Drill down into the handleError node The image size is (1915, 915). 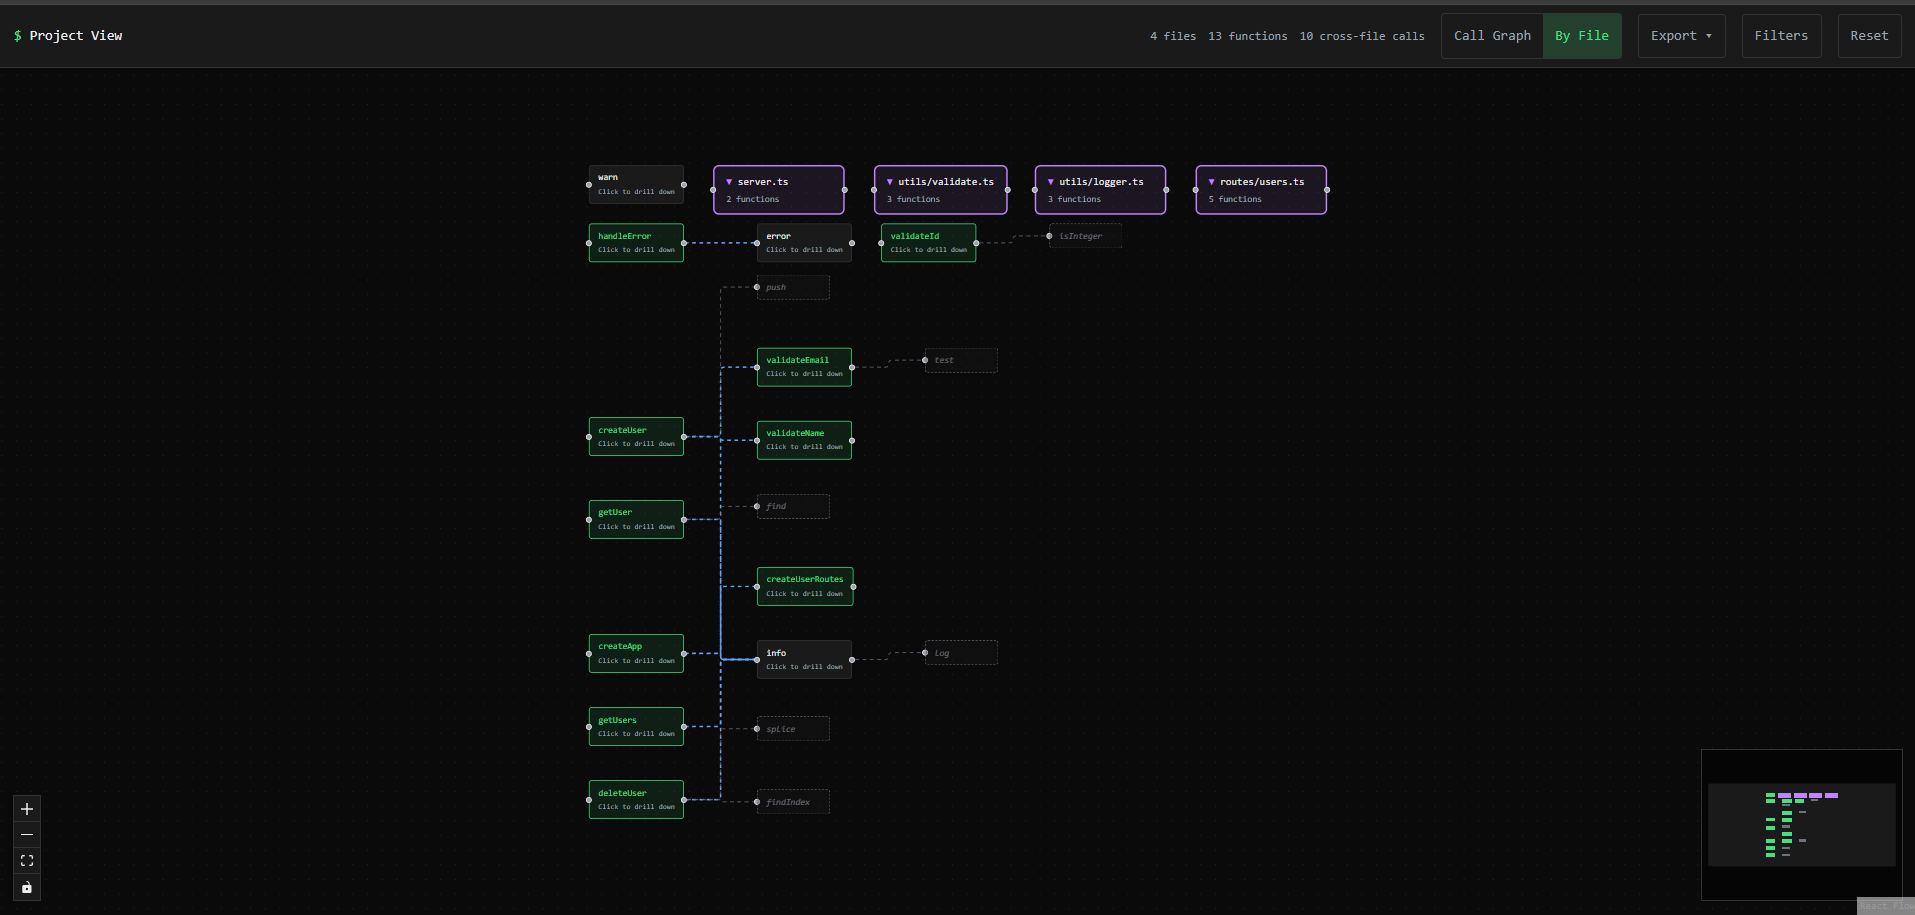coord(636,243)
